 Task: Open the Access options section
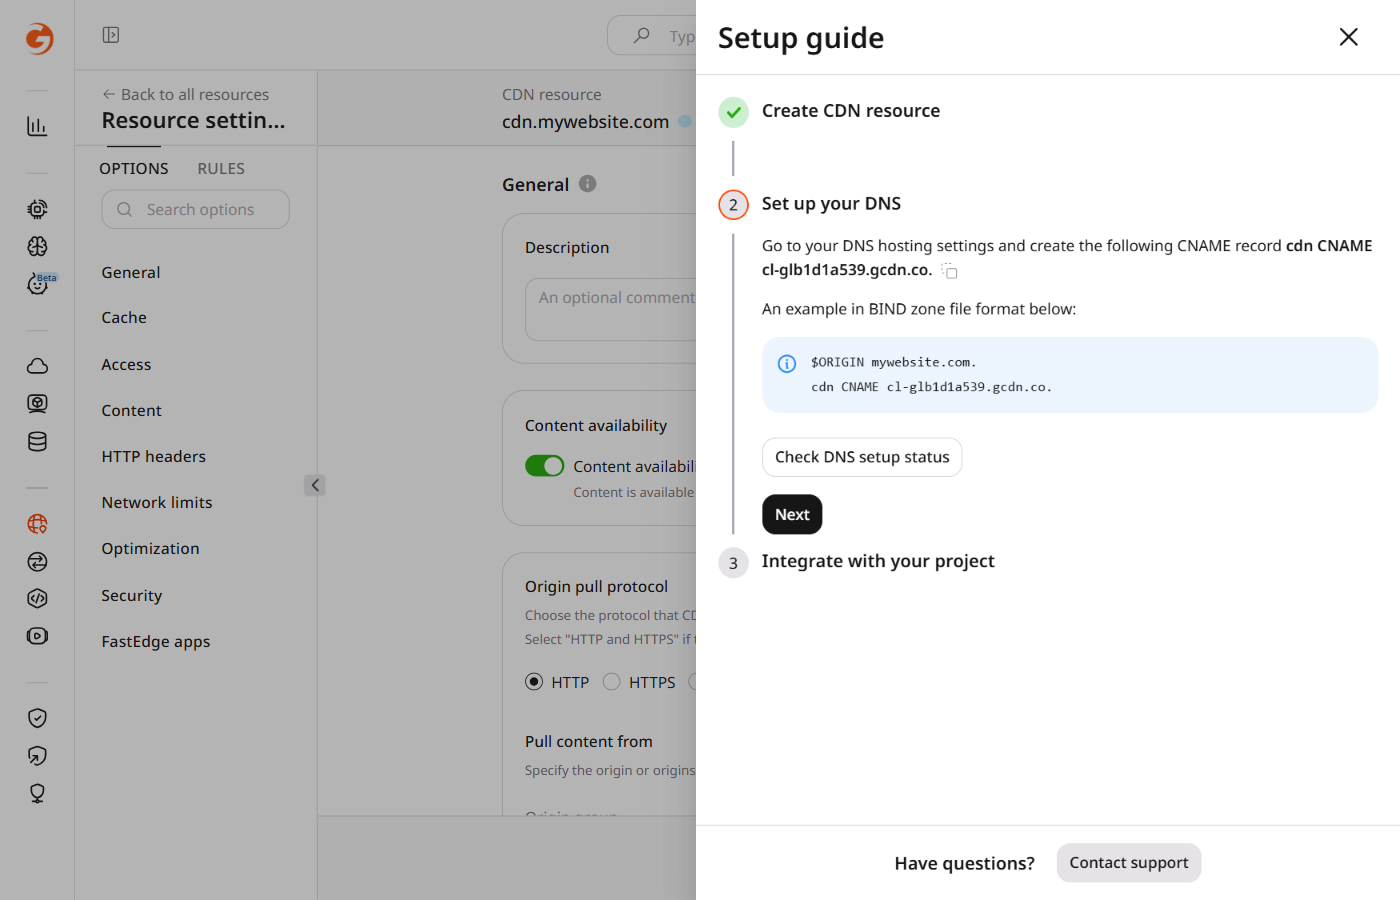point(126,365)
